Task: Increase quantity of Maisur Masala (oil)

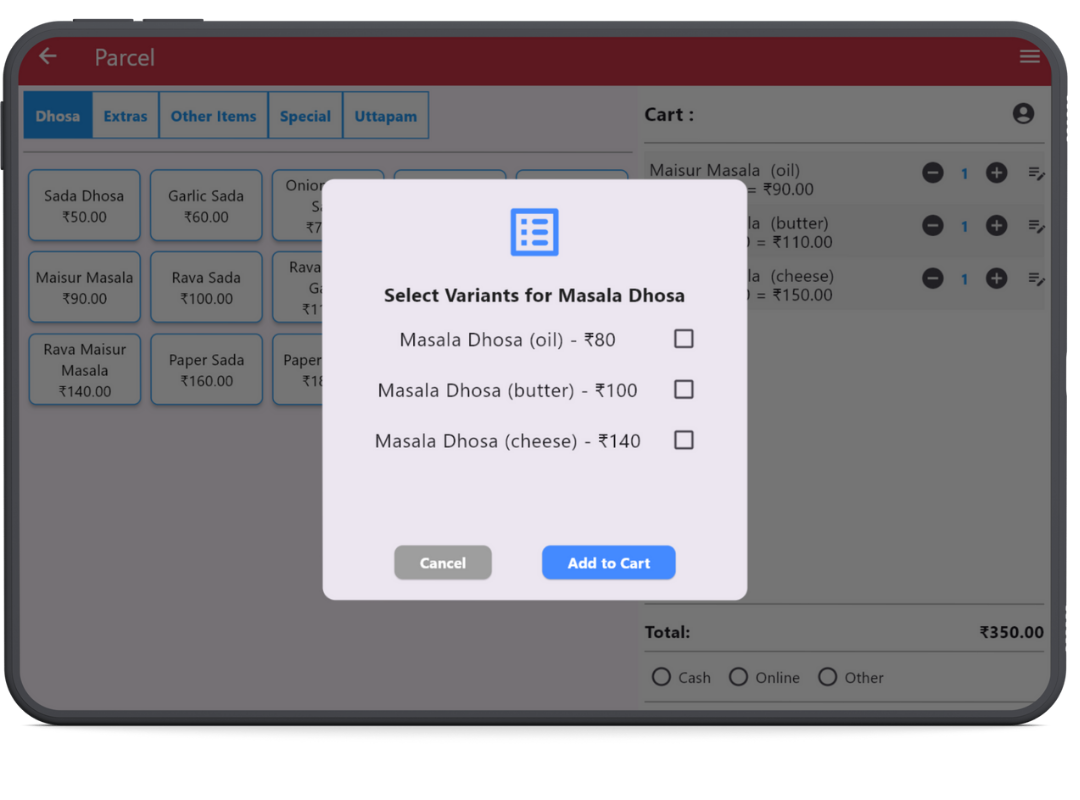Action: 996,173
